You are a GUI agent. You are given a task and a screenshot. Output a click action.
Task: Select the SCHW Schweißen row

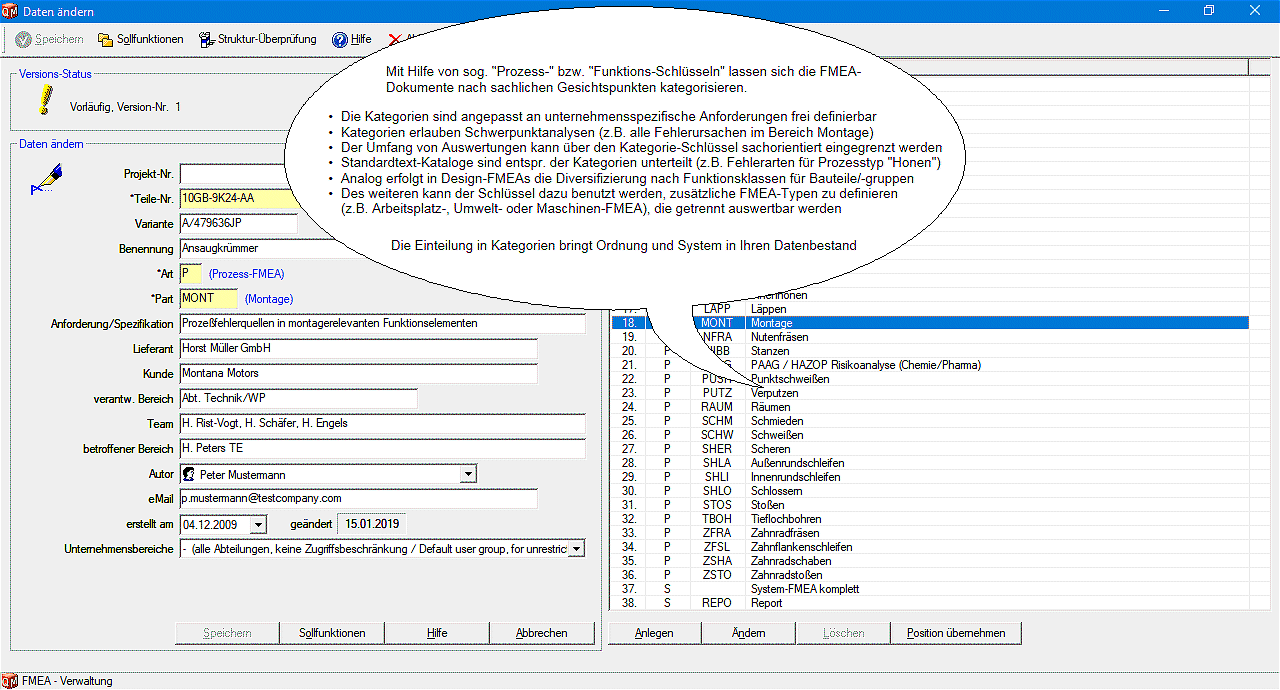pos(929,435)
